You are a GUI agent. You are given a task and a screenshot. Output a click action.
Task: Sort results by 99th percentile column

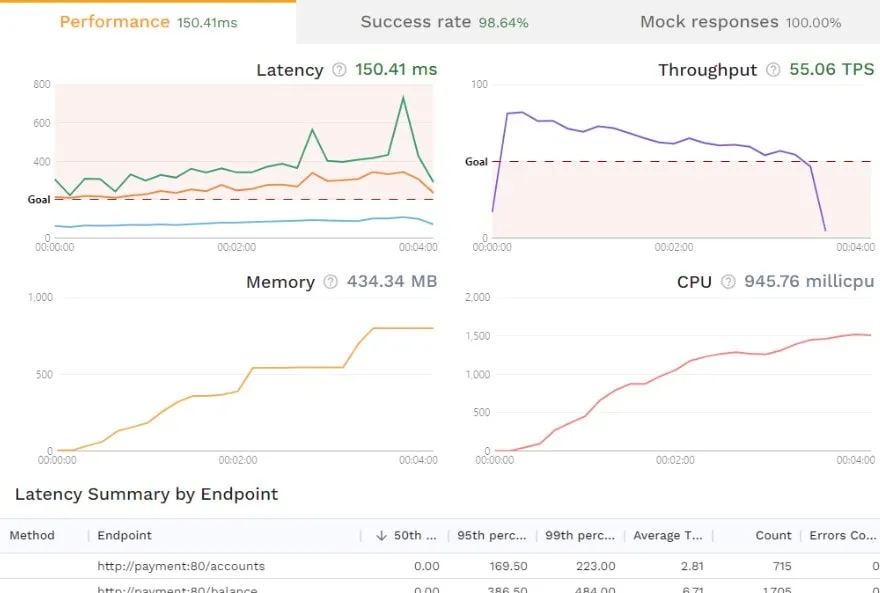coord(580,535)
